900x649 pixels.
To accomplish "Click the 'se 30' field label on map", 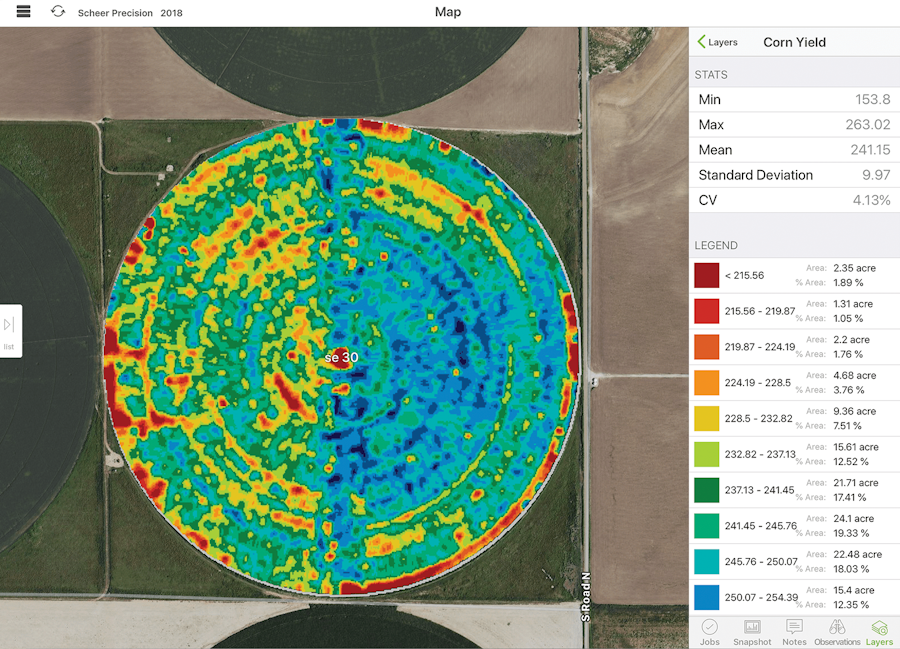I will point(341,357).
